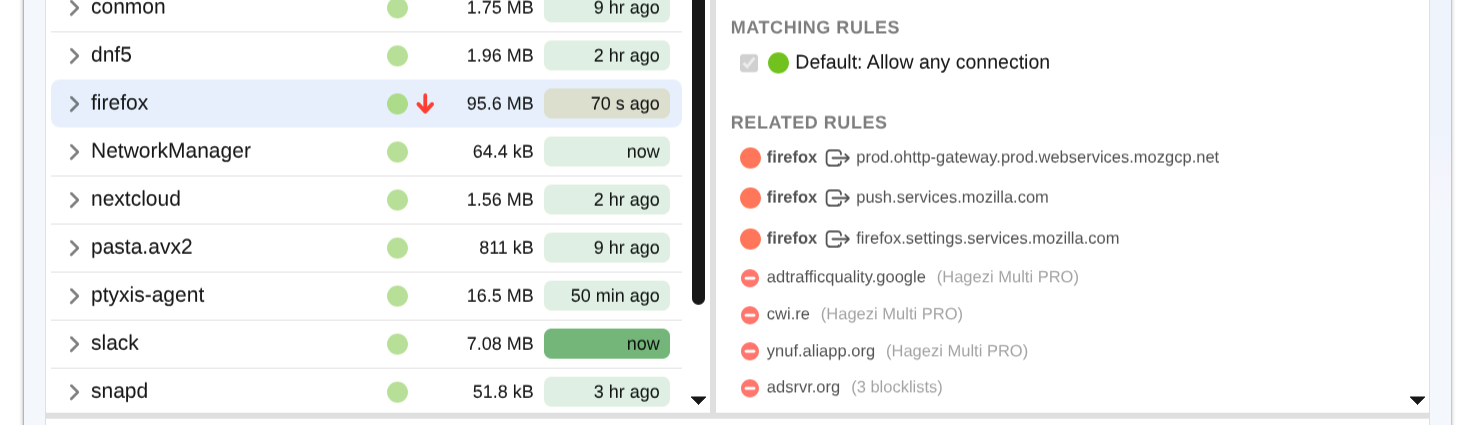This screenshot has width=1475, height=425.
Task: Click the 'now' badge for NetworkManager
Action: click(x=607, y=152)
